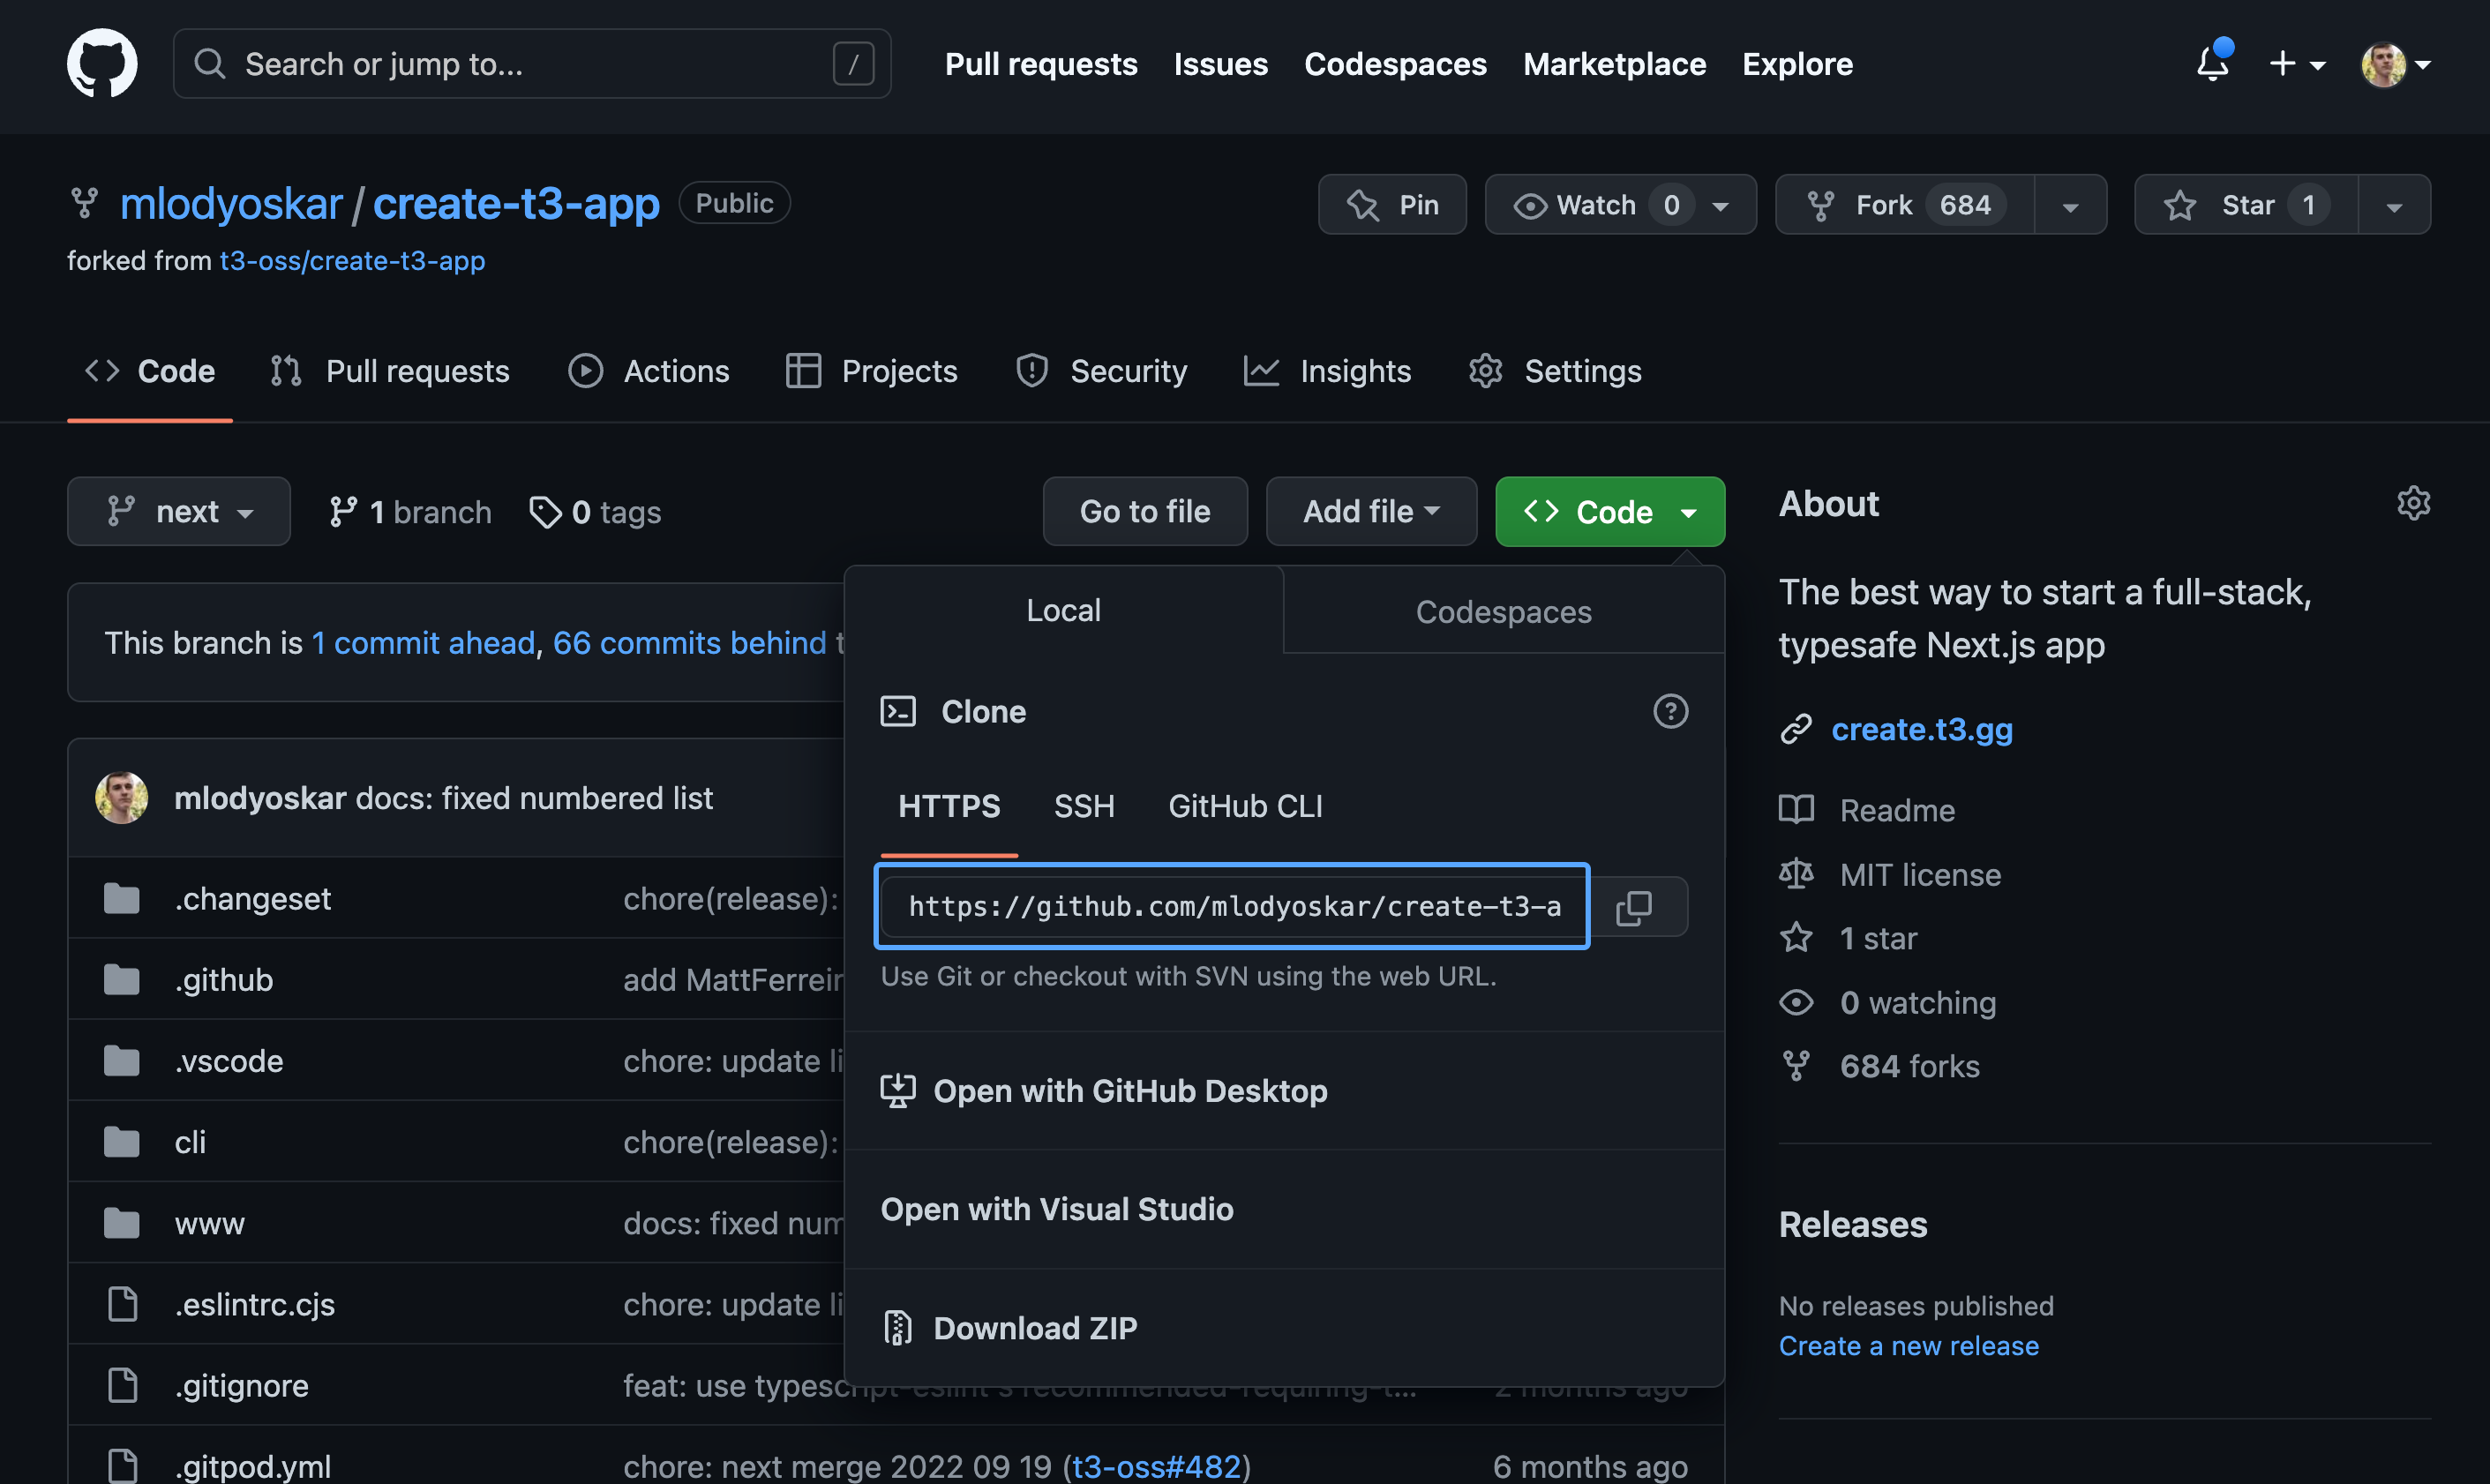Star the repository
Image resolution: width=2490 pixels, height=1484 pixels.
(x=2246, y=205)
